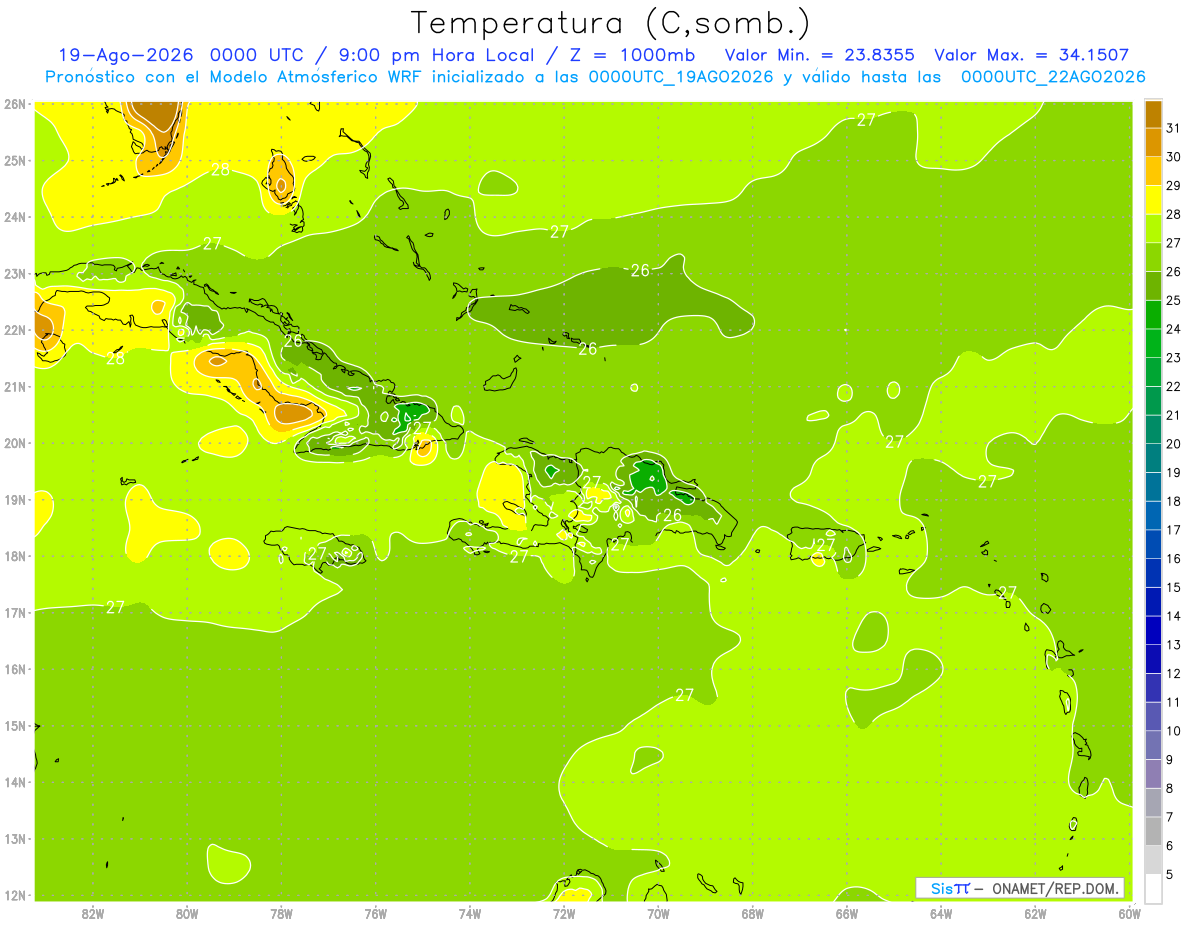1200x927 pixels.
Task: Click the color scale label 20
Action: 1174,444
